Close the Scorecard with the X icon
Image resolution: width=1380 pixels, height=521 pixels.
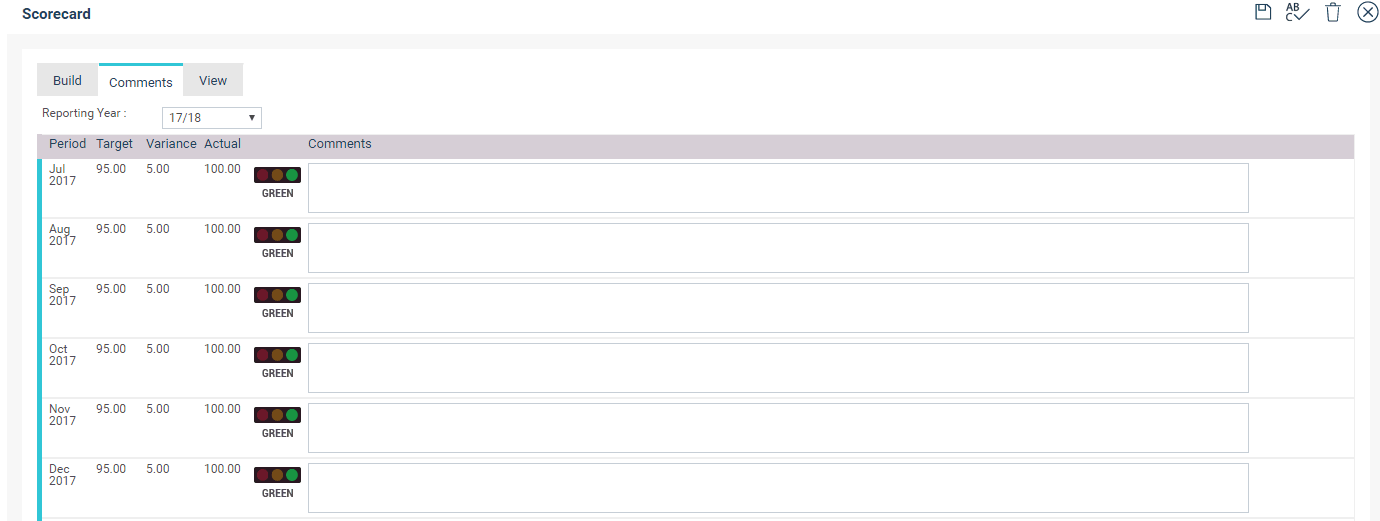pyautogui.click(x=1367, y=12)
